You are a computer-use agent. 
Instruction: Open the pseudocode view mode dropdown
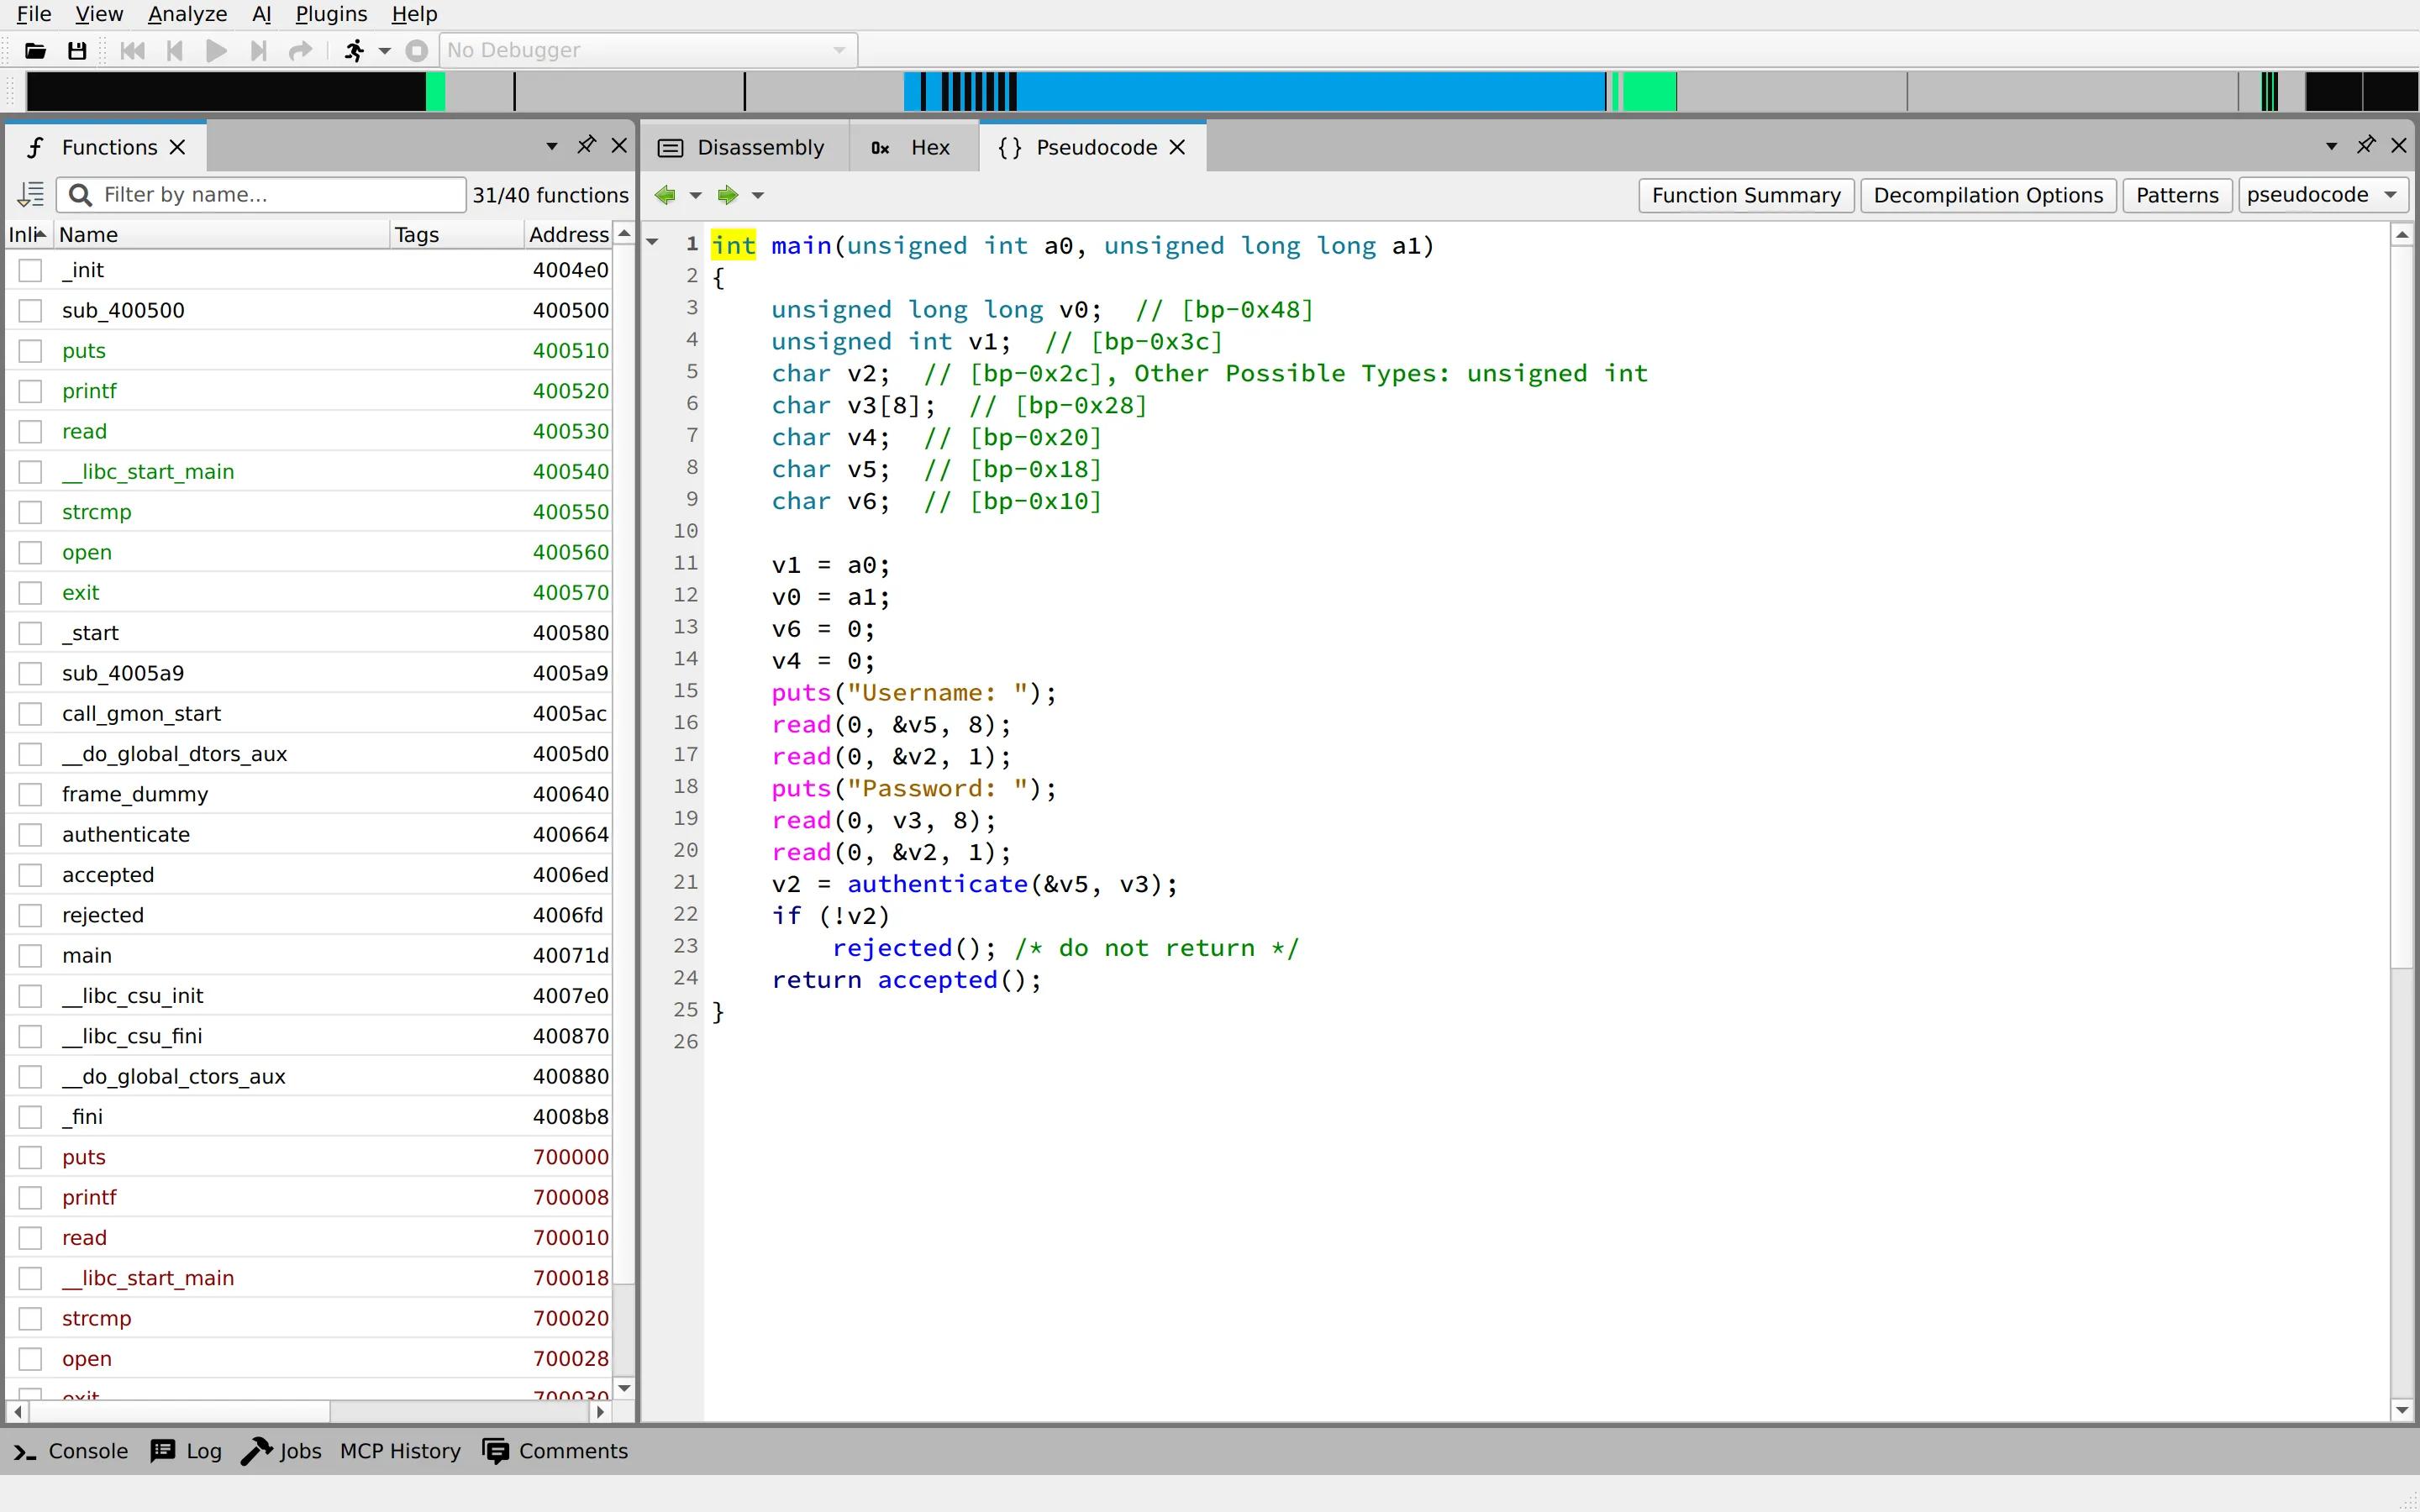click(x=2322, y=195)
